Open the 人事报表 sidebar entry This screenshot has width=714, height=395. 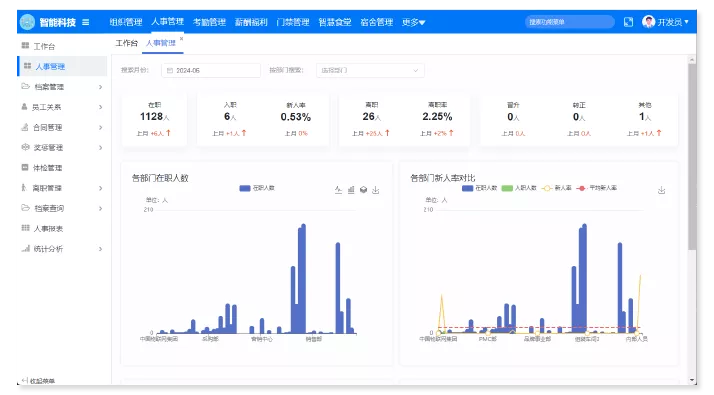point(62,228)
